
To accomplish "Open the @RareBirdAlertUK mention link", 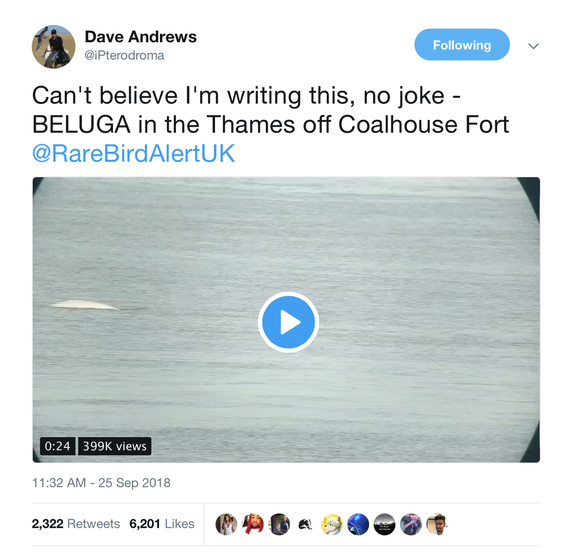I will click(134, 153).
